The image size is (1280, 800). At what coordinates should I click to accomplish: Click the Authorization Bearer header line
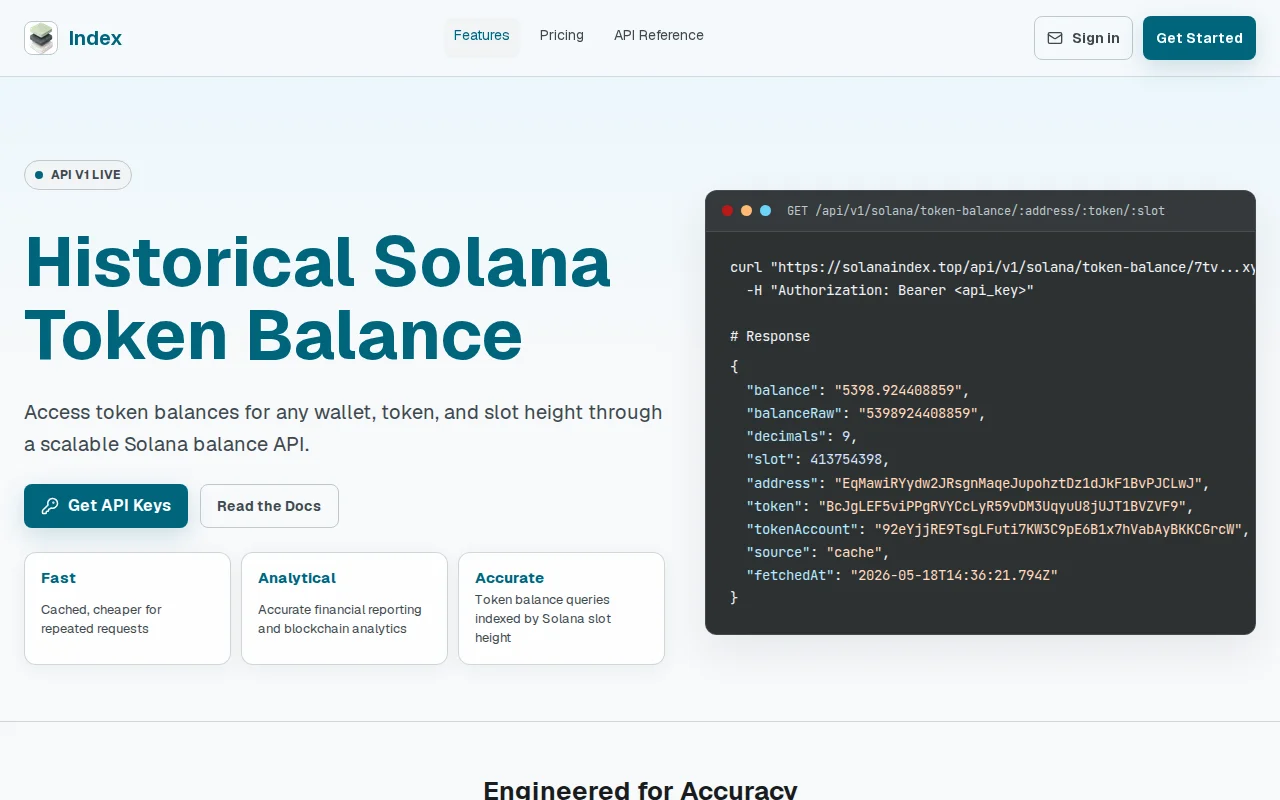890,290
